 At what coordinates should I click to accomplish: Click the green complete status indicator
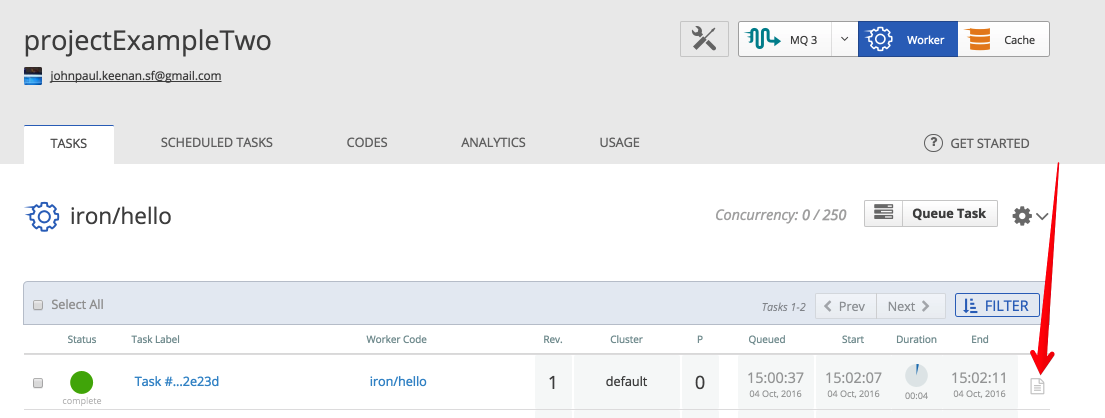[82, 383]
